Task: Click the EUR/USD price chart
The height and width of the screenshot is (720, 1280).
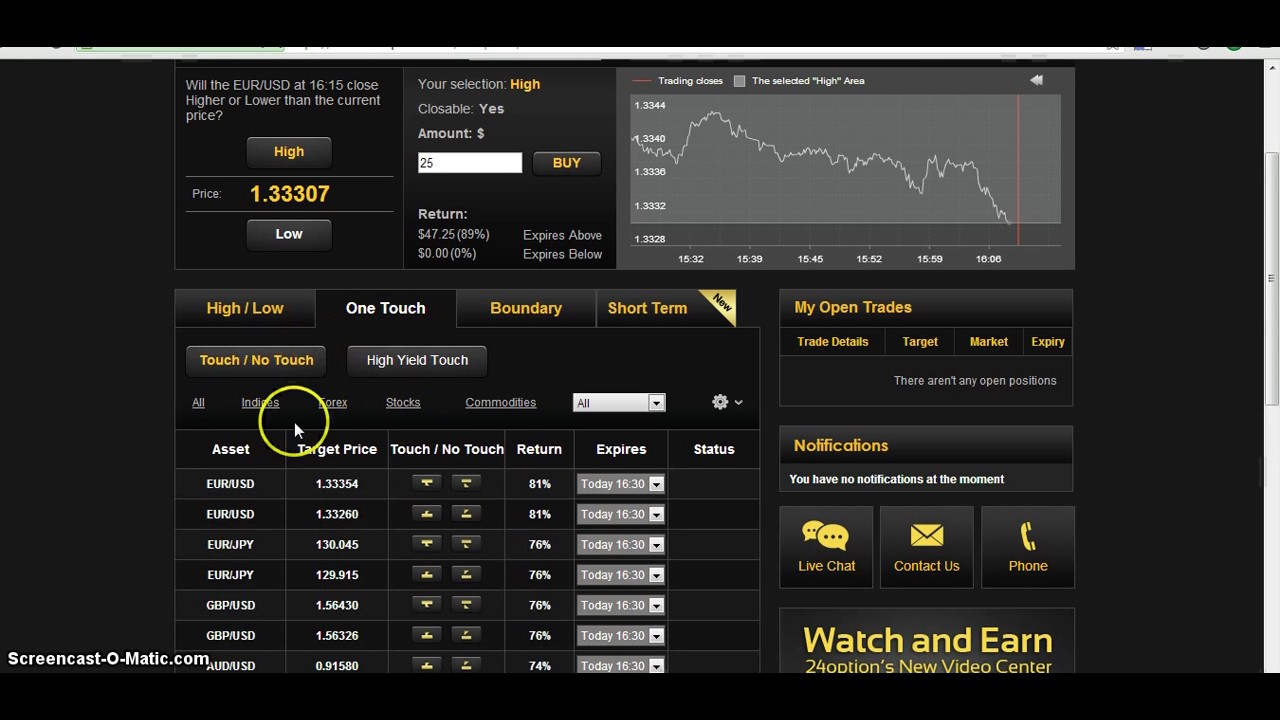Action: tap(845, 170)
